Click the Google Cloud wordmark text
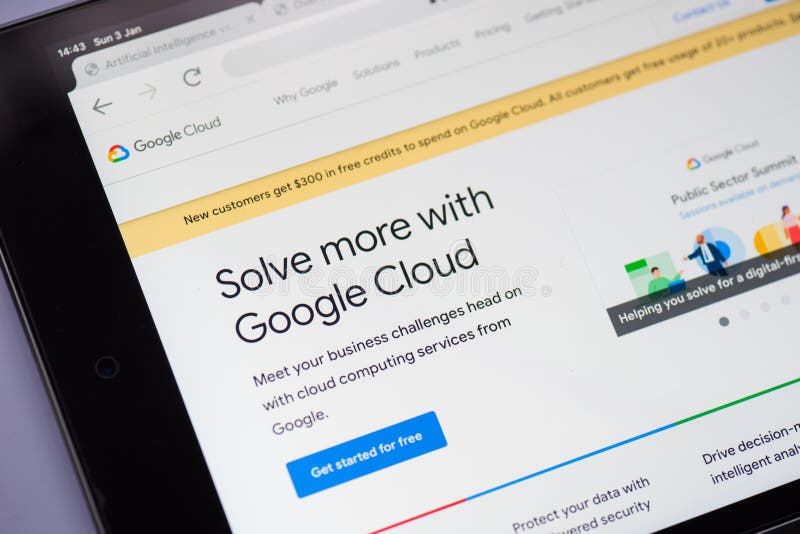 click(x=177, y=134)
